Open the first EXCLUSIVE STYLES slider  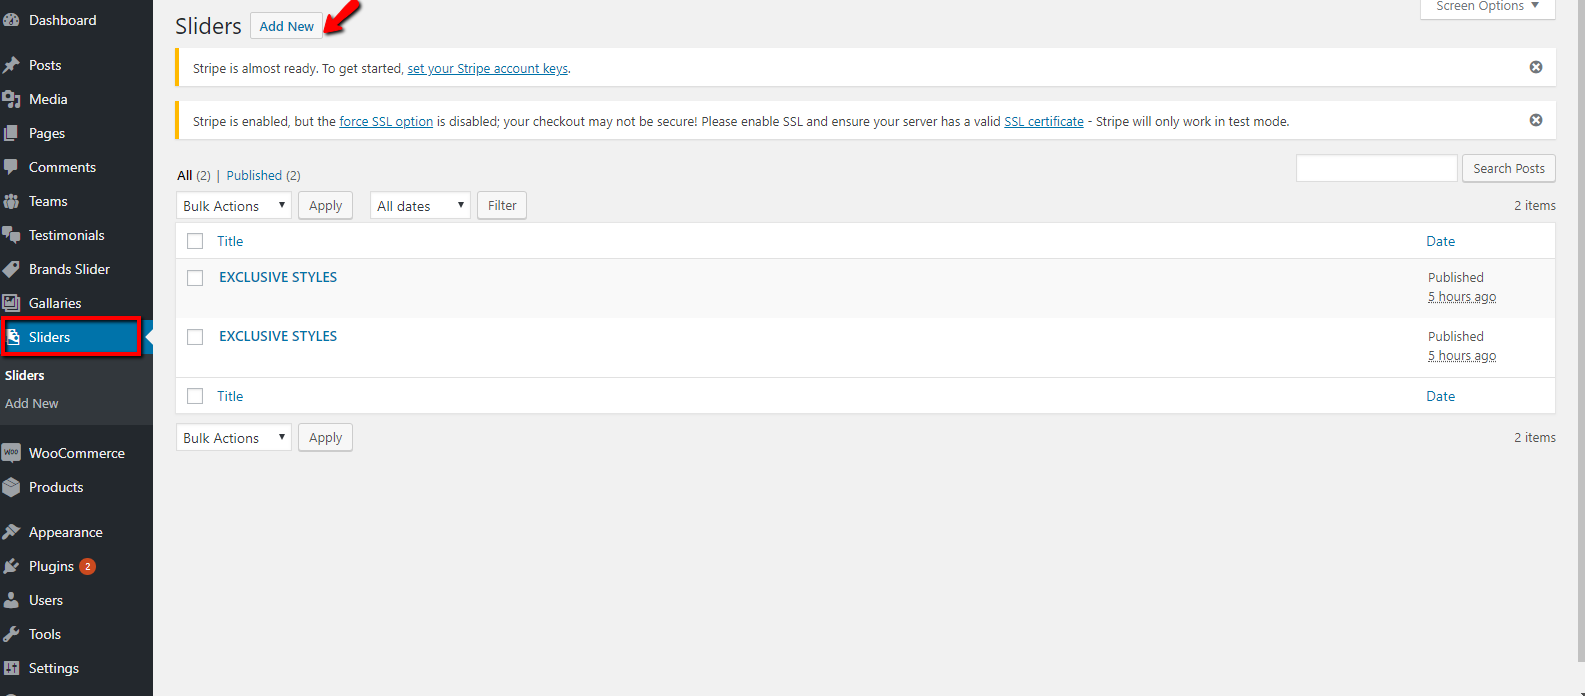[278, 277]
